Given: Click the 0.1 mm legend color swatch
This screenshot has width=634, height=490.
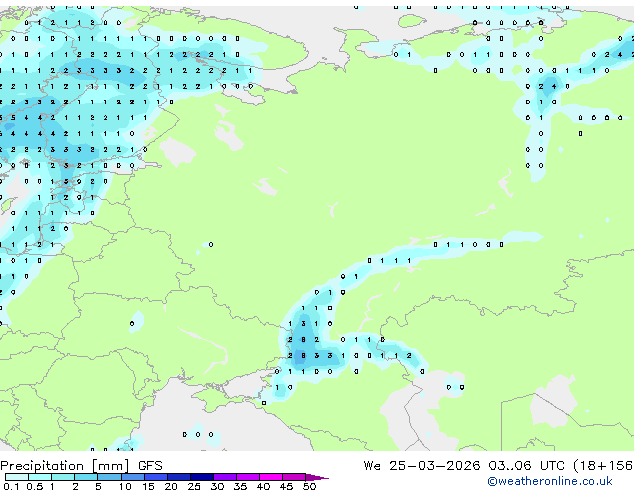Looking at the screenshot, I should [17, 477].
